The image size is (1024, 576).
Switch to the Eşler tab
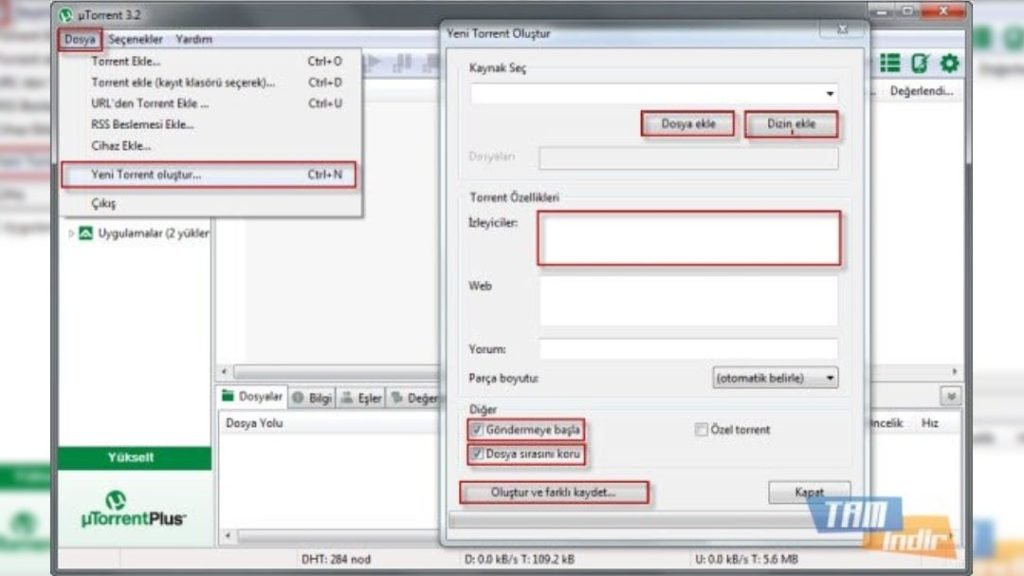point(361,398)
